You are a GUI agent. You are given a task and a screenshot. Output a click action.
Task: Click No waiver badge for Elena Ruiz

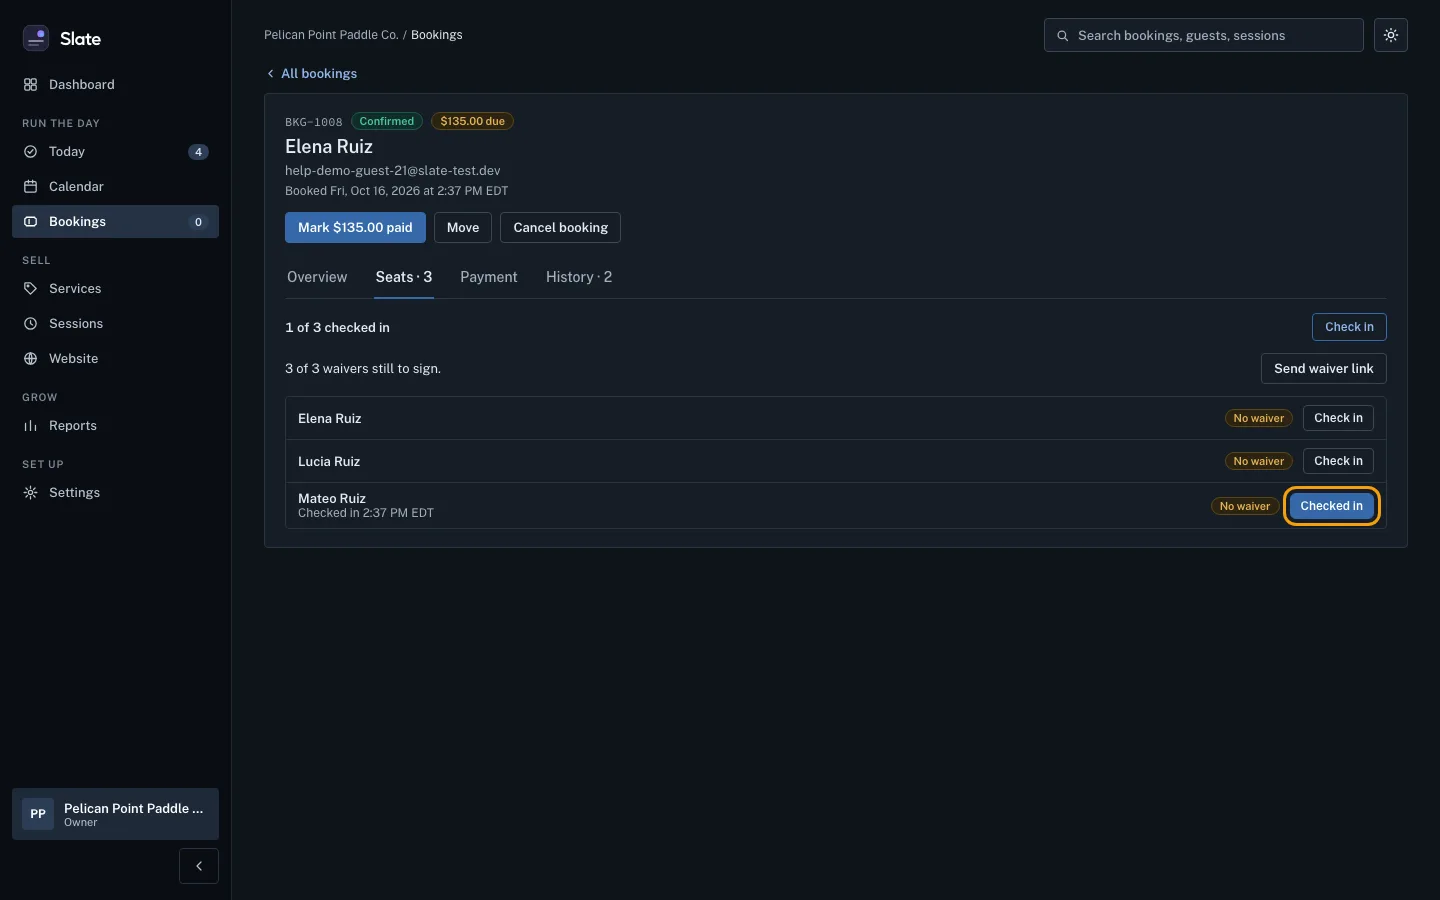(x=1258, y=419)
